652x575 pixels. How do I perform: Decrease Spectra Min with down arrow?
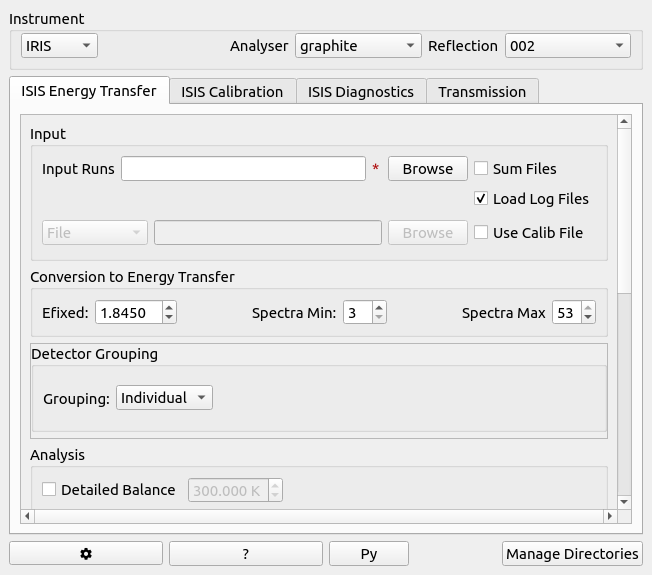379,318
